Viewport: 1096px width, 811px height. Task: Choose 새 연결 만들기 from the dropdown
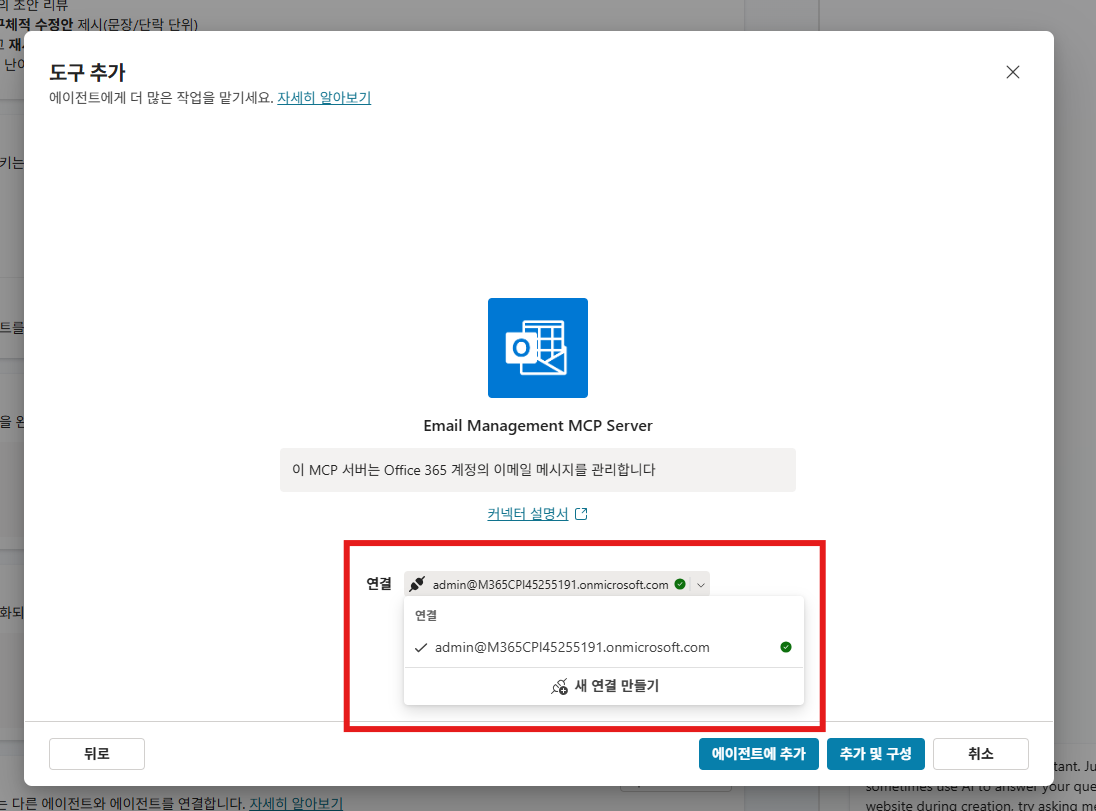click(x=604, y=686)
